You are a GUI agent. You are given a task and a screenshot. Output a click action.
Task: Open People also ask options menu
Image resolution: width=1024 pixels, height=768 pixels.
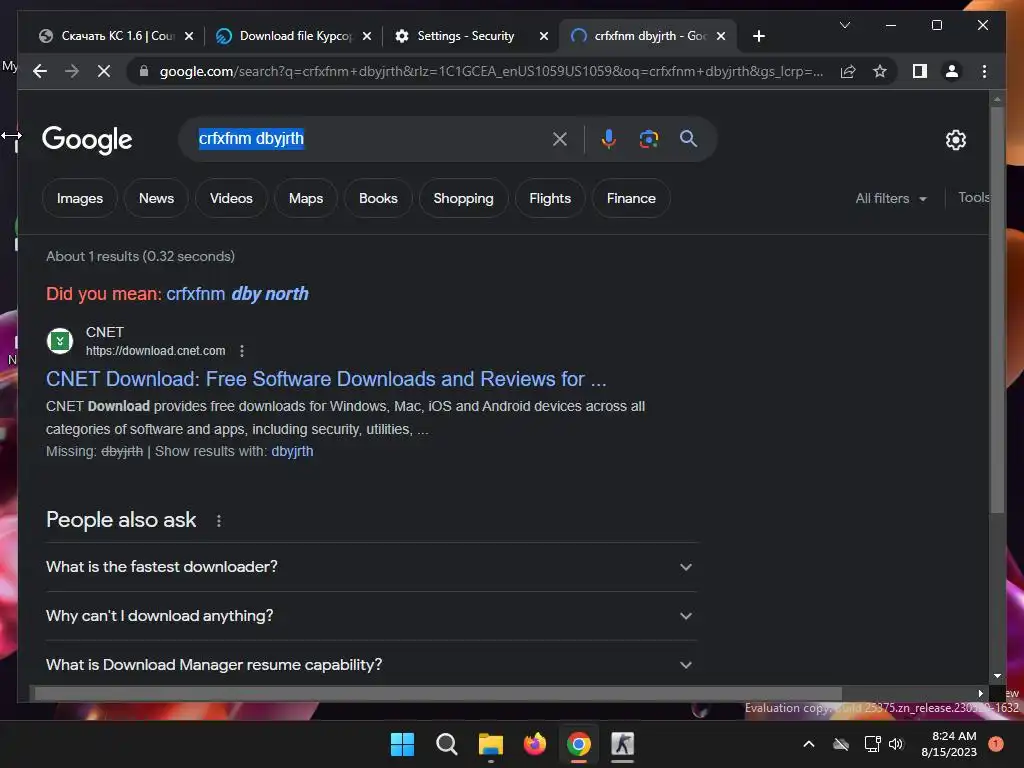point(219,520)
